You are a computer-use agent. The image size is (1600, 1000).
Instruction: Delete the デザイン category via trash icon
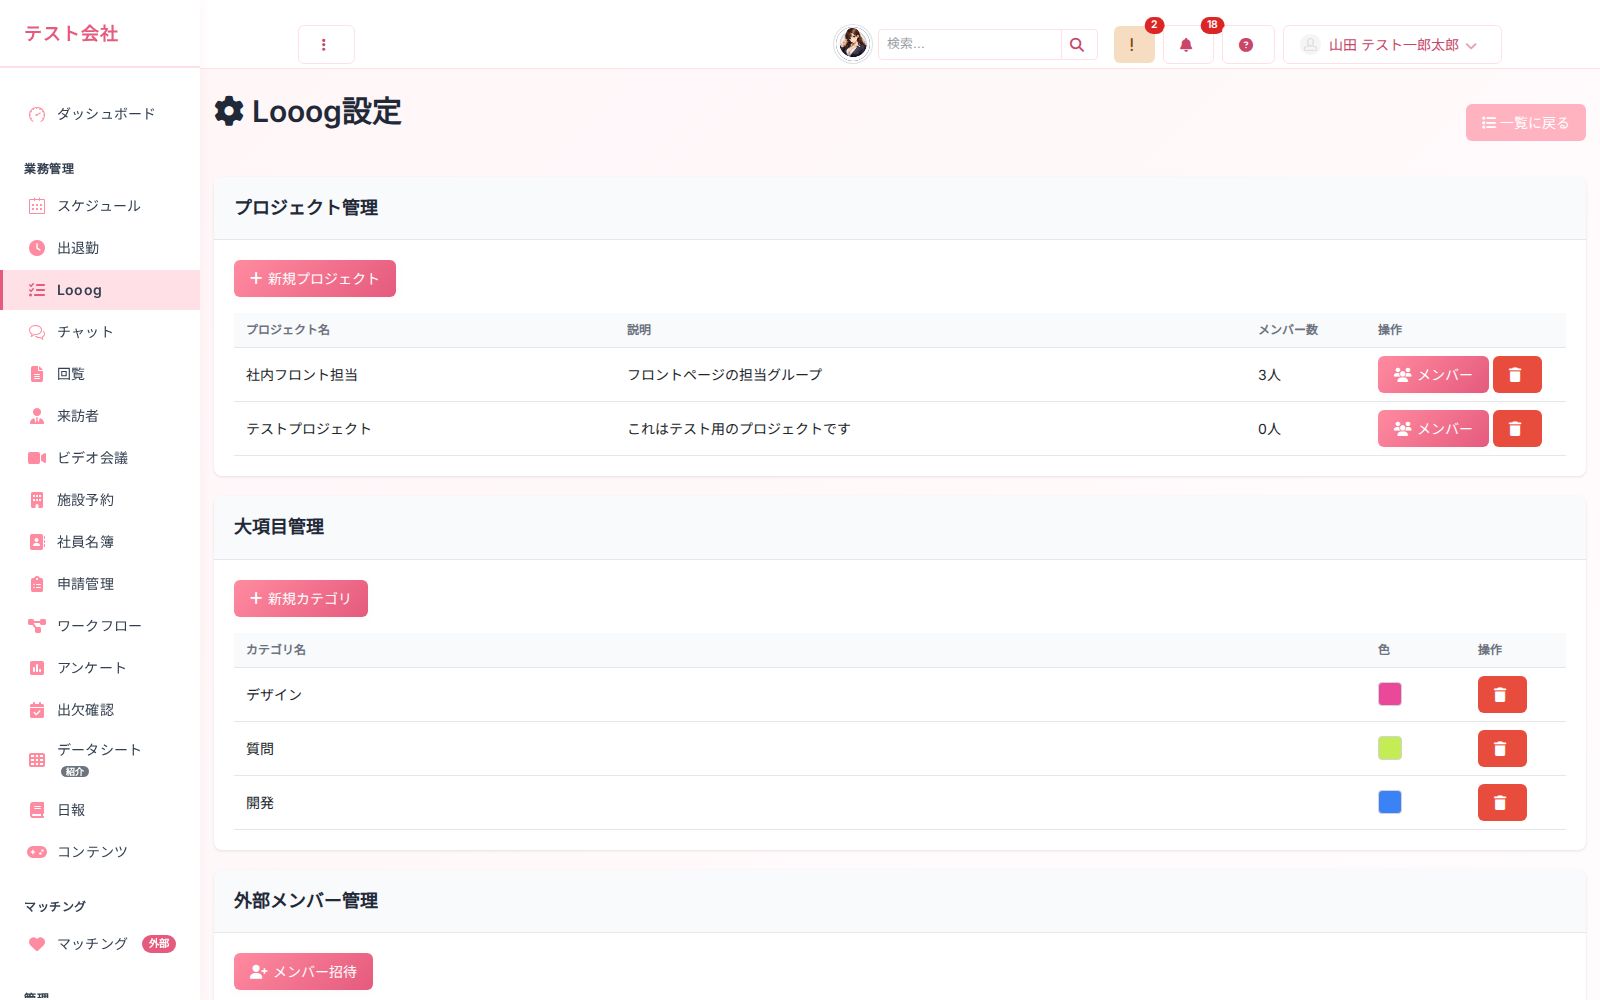[1502, 695]
